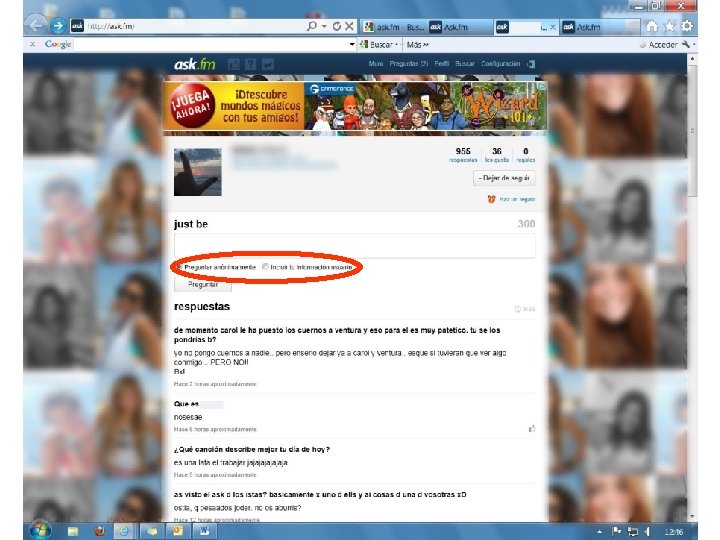Click the 'Haz un regalo' link
The image size is (720, 540).
[517, 199]
